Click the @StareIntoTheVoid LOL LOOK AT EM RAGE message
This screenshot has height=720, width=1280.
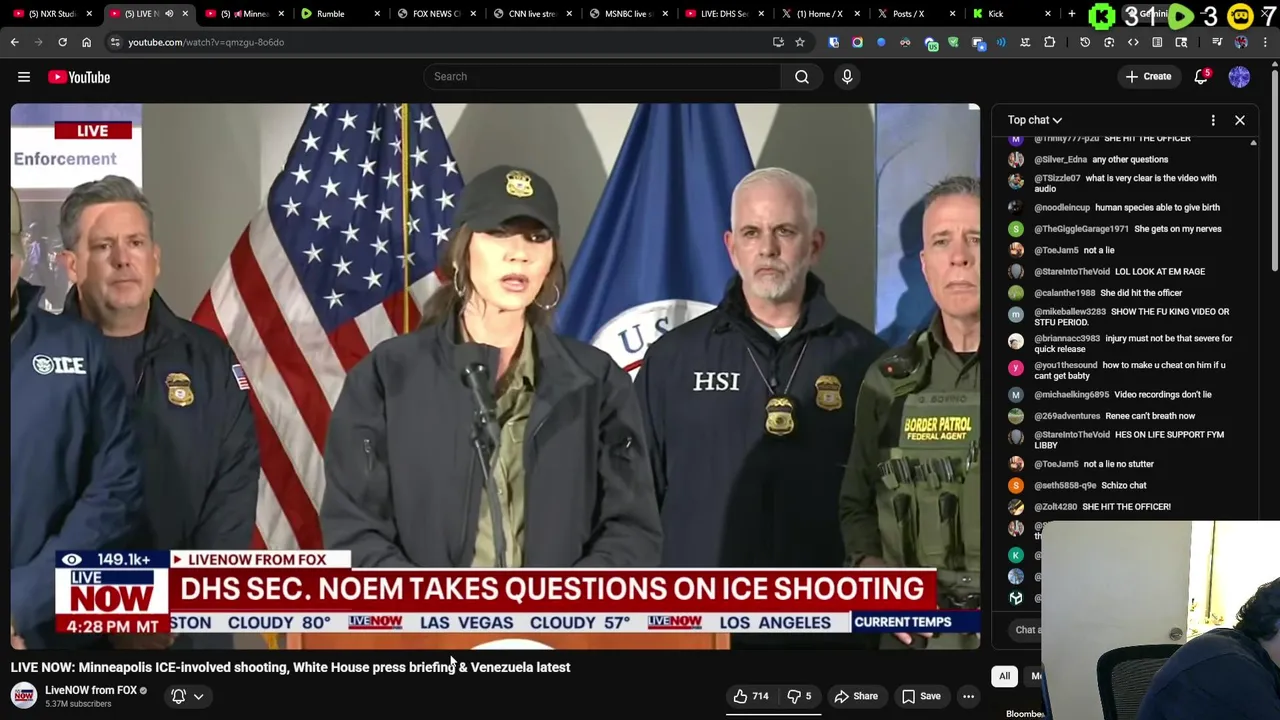[x=1126, y=272]
